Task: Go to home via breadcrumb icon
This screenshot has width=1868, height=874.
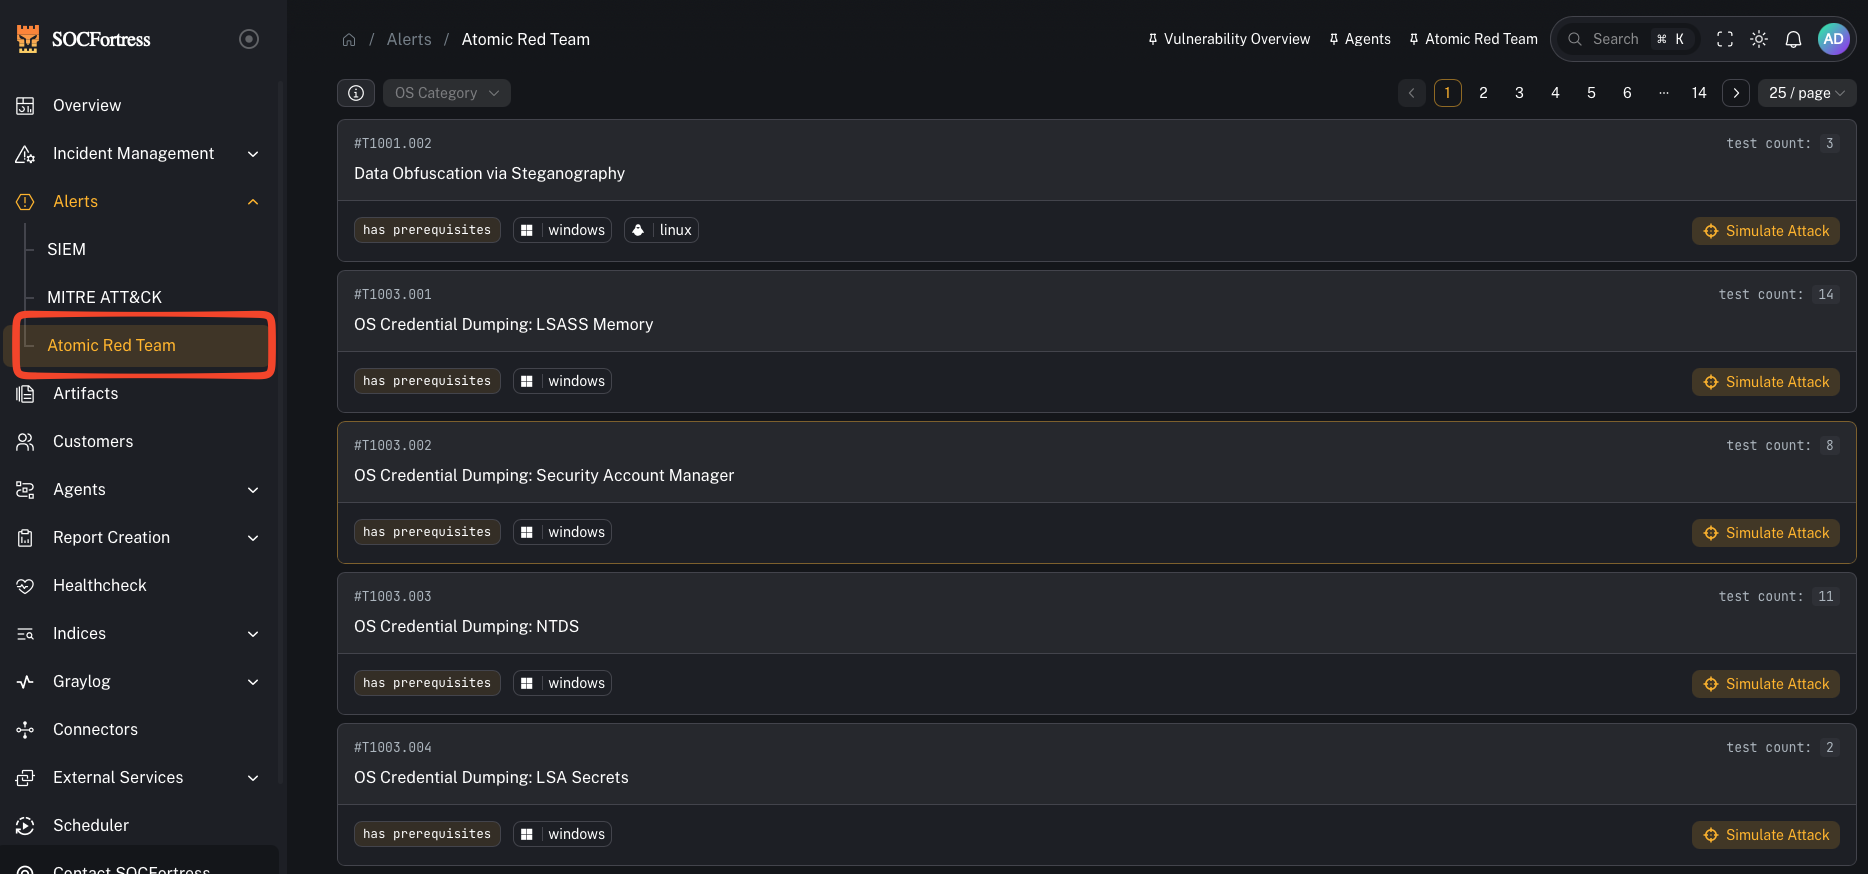Action: click(349, 40)
